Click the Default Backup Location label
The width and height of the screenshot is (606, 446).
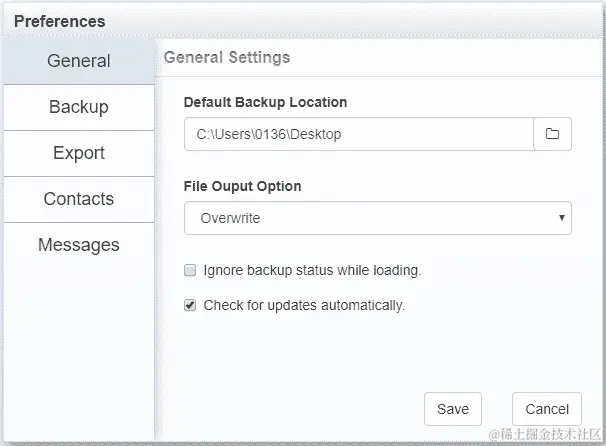[x=266, y=102]
